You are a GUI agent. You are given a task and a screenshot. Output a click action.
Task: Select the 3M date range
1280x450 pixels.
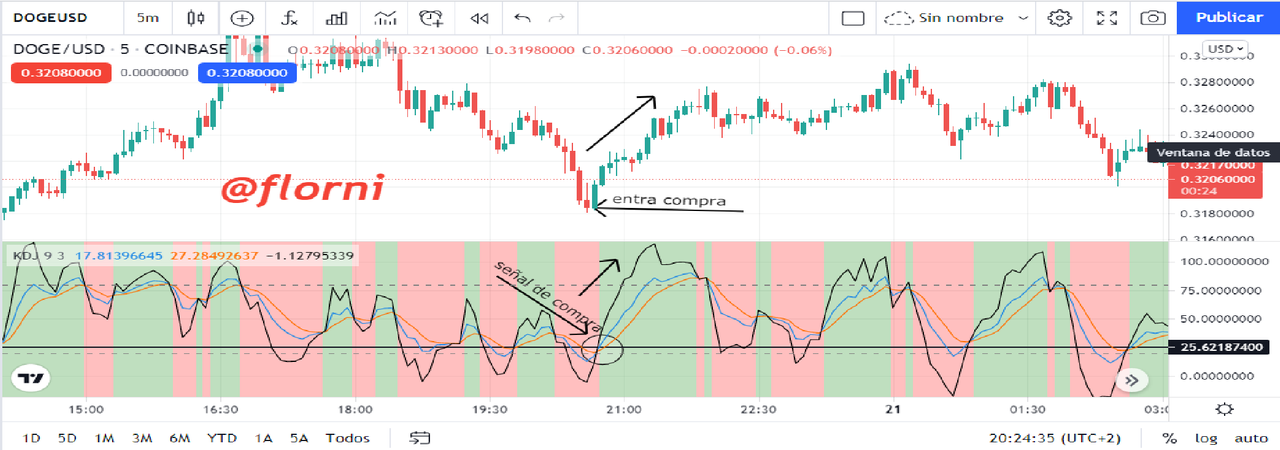coord(141,438)
